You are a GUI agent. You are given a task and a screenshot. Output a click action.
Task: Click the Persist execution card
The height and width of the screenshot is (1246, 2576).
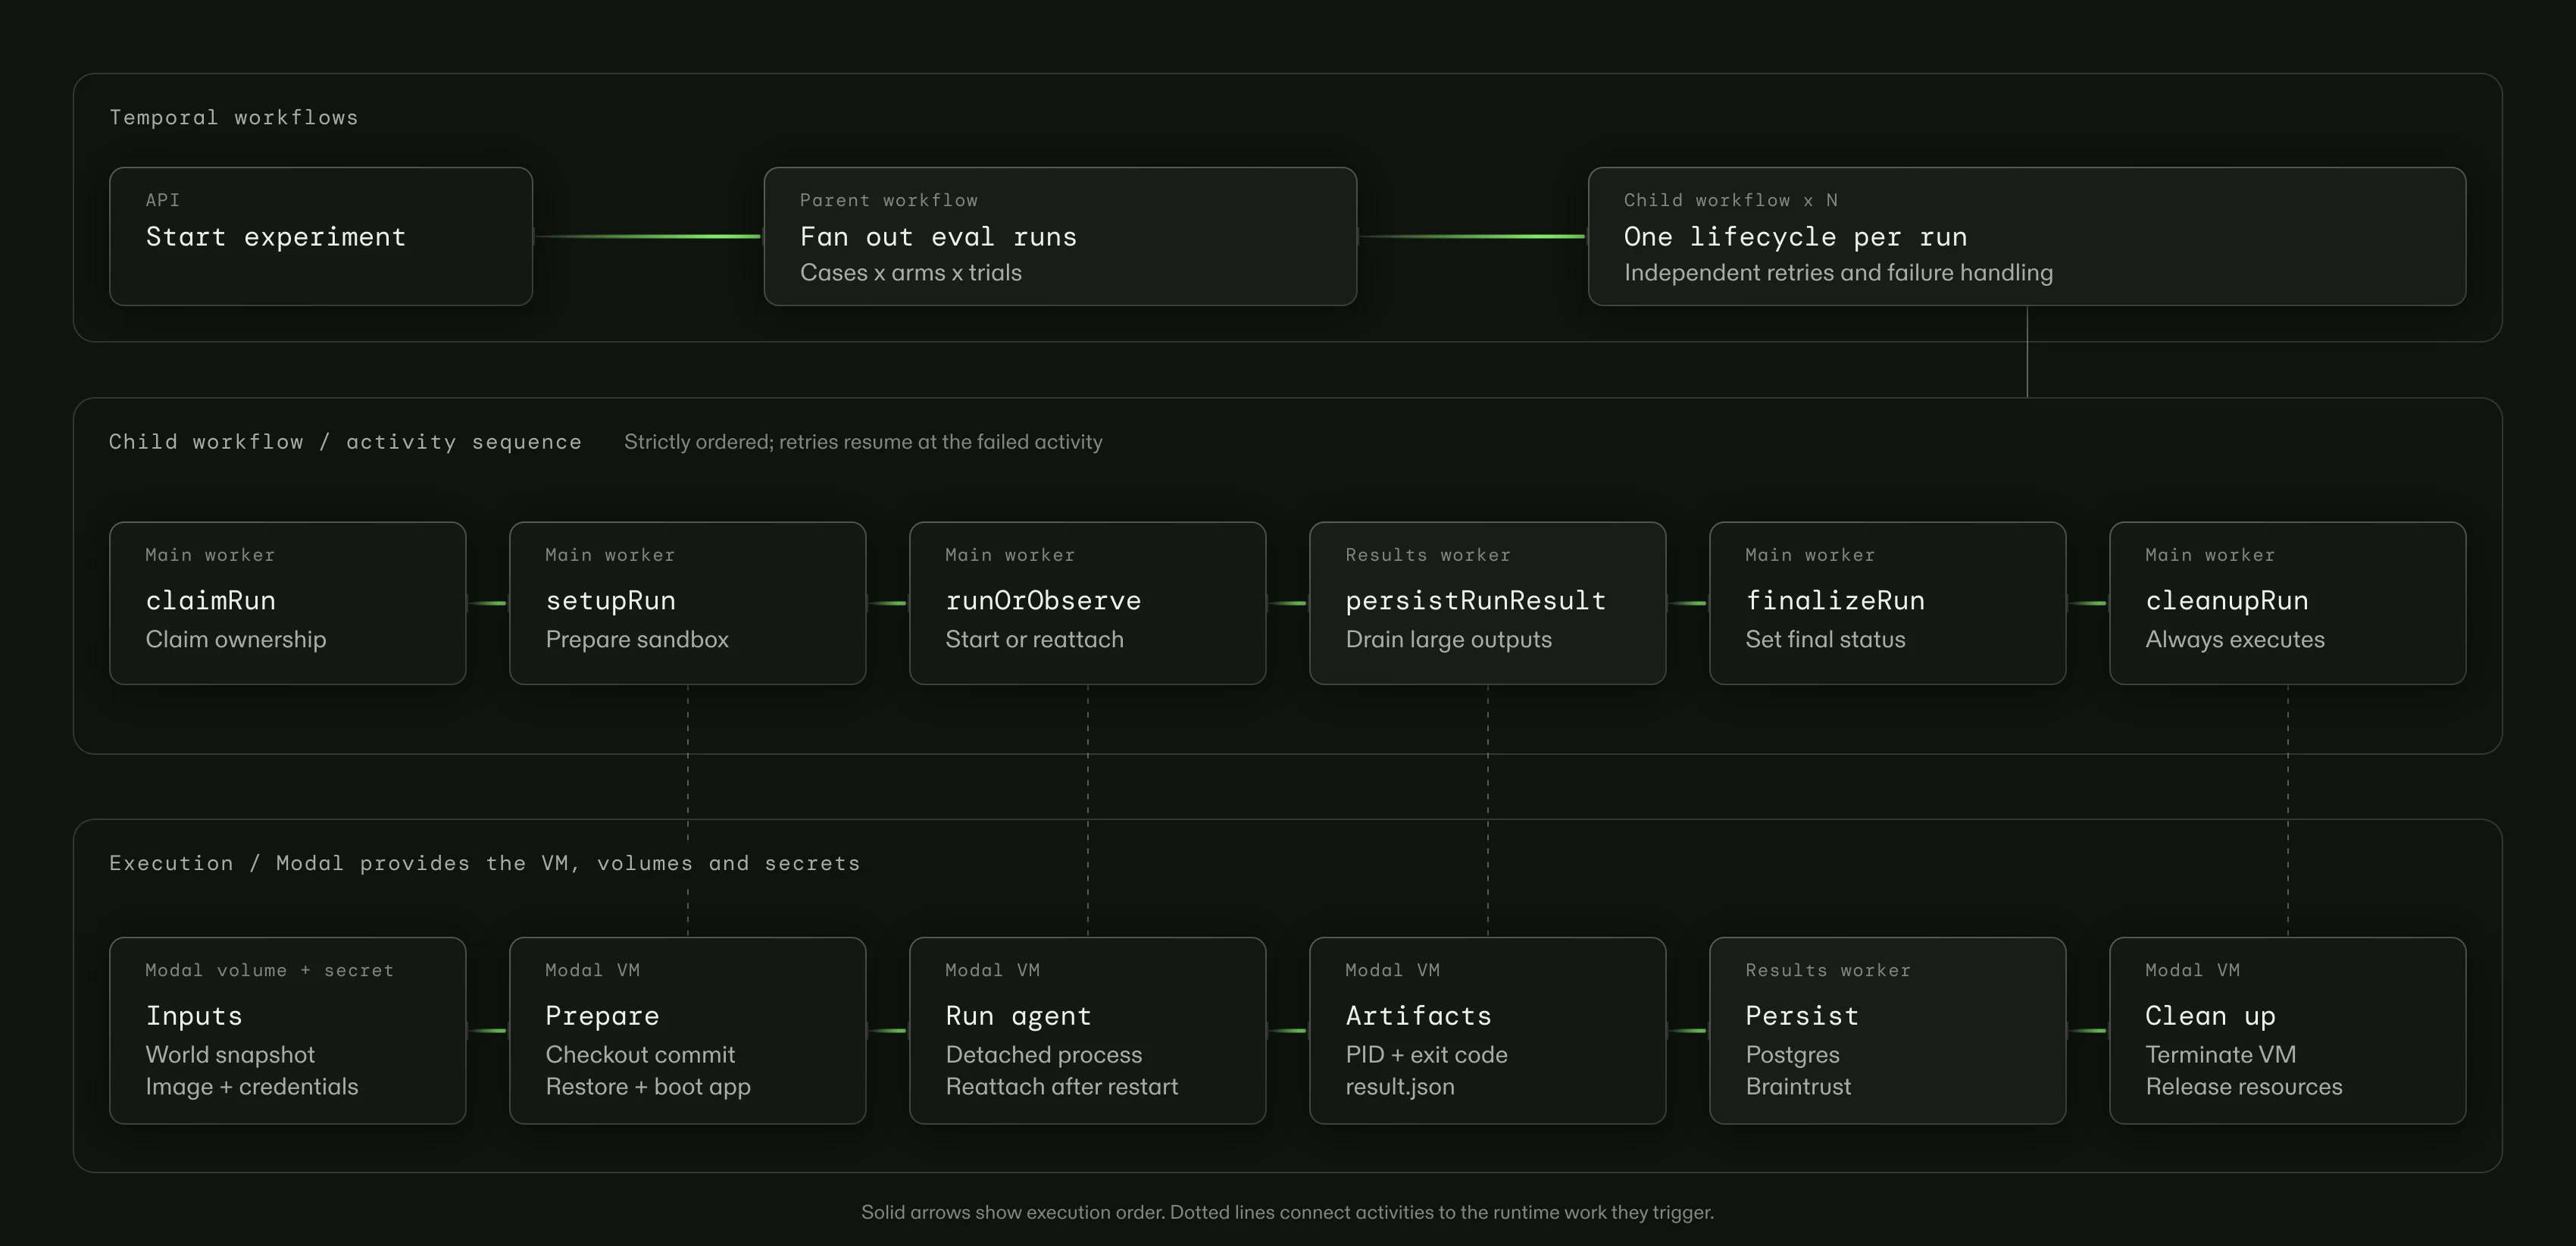(x=1888, y=1030)
